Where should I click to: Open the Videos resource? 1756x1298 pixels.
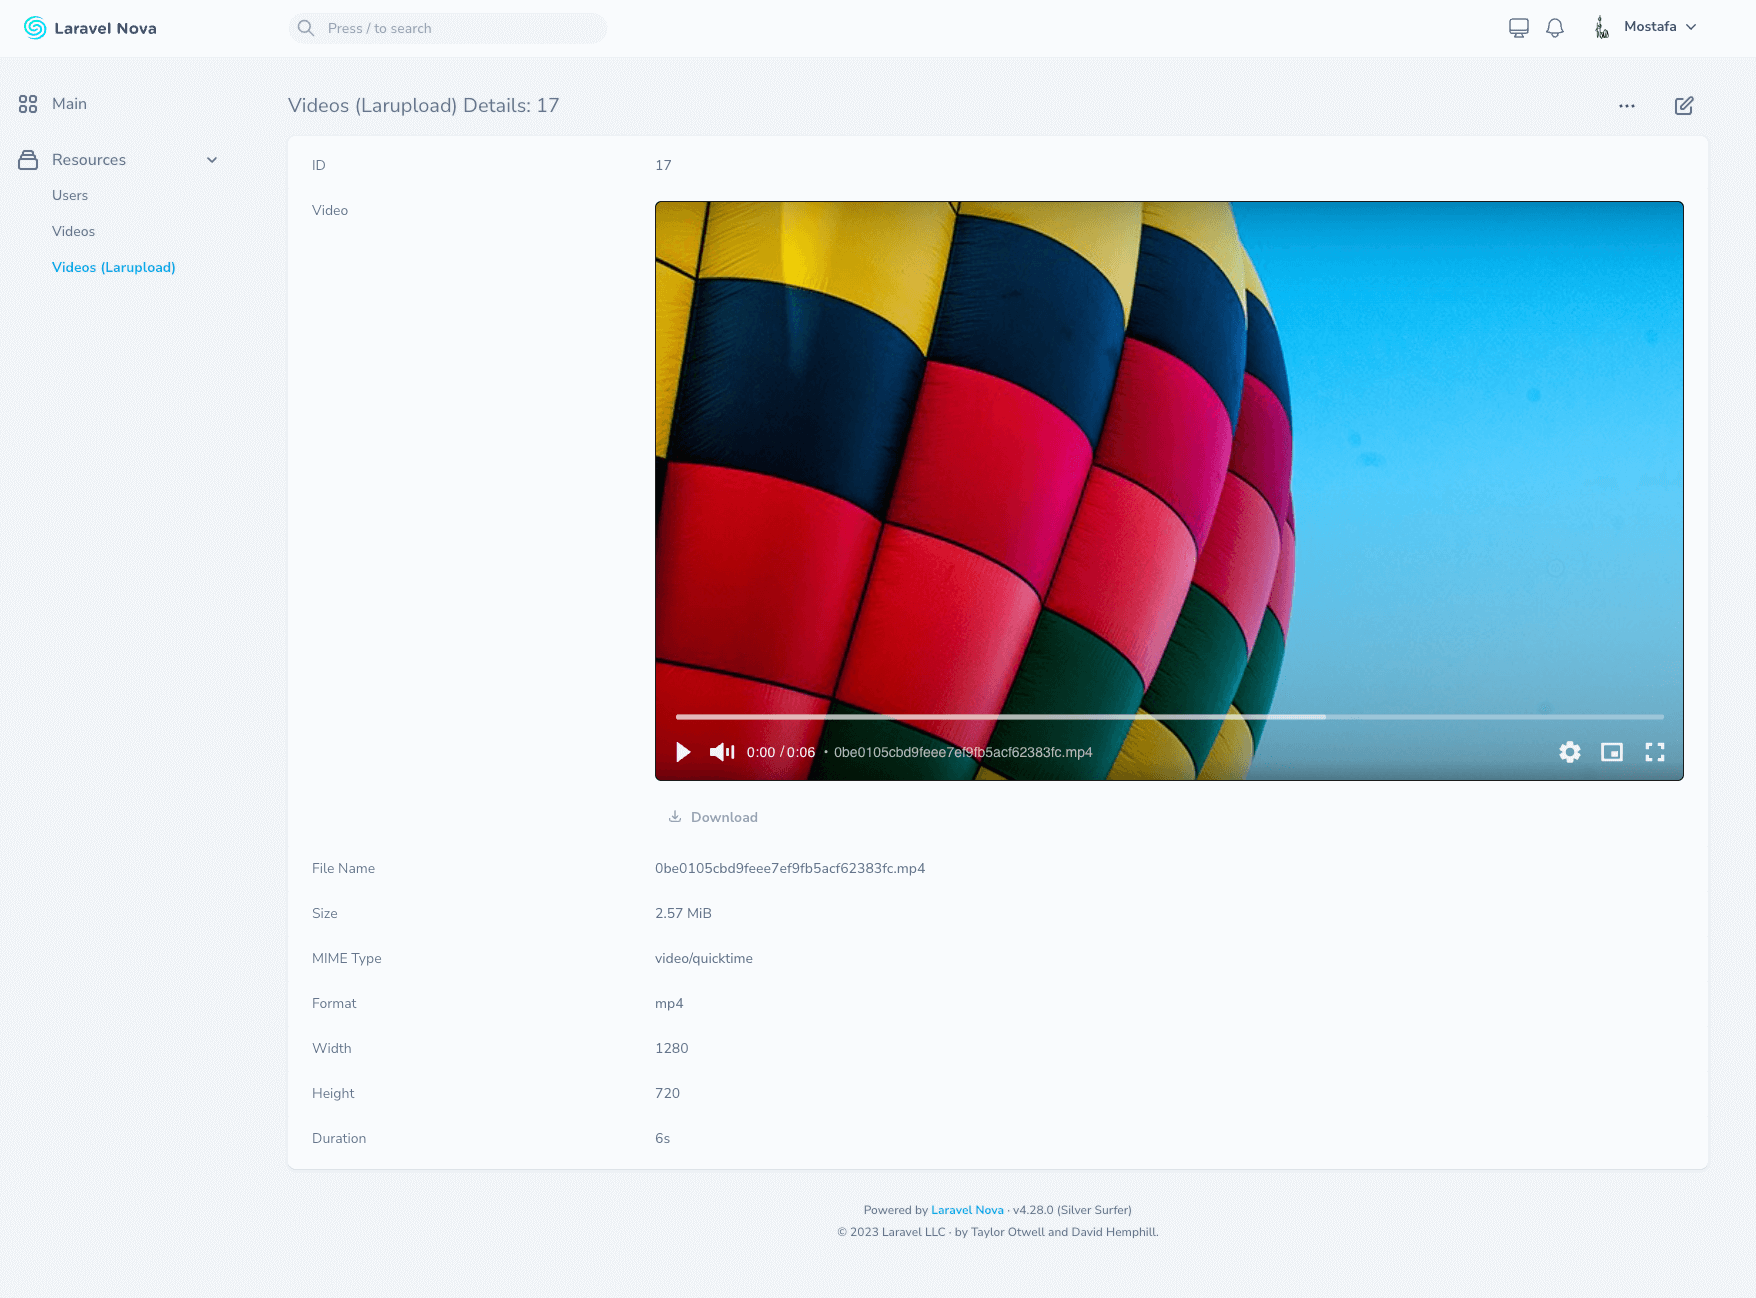point(73,231)
